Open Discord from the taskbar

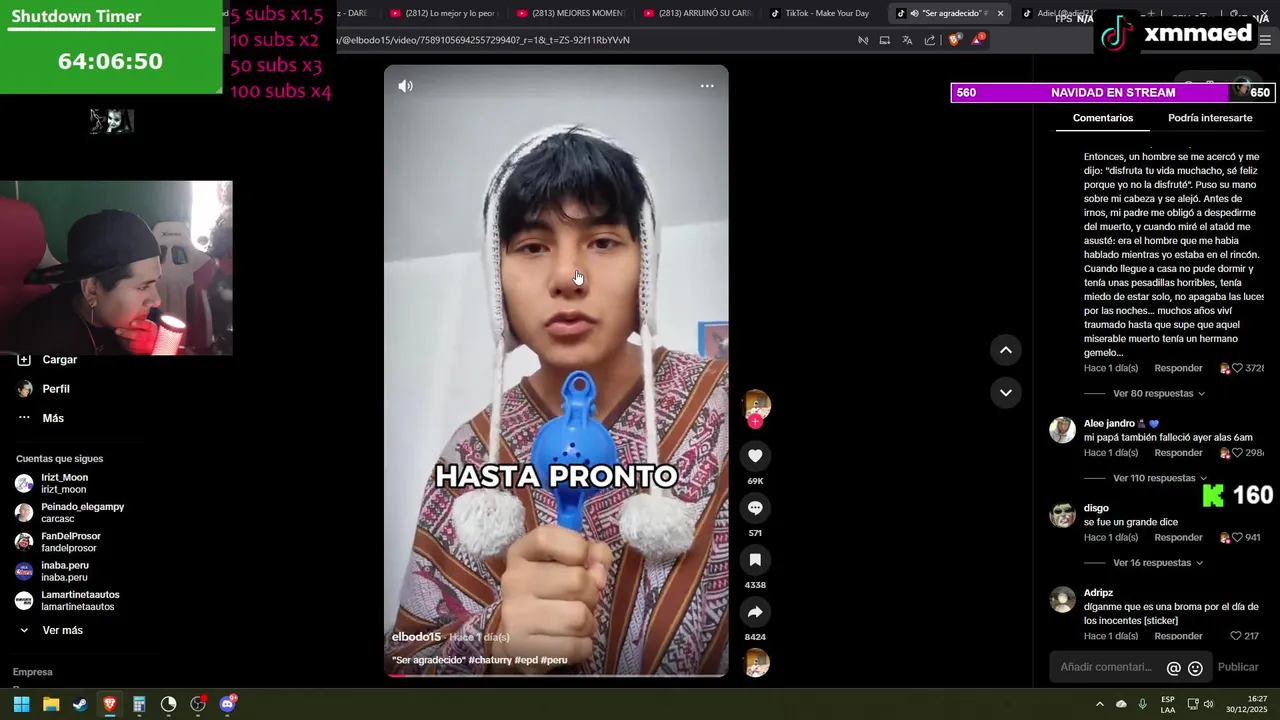coord(228,704)
